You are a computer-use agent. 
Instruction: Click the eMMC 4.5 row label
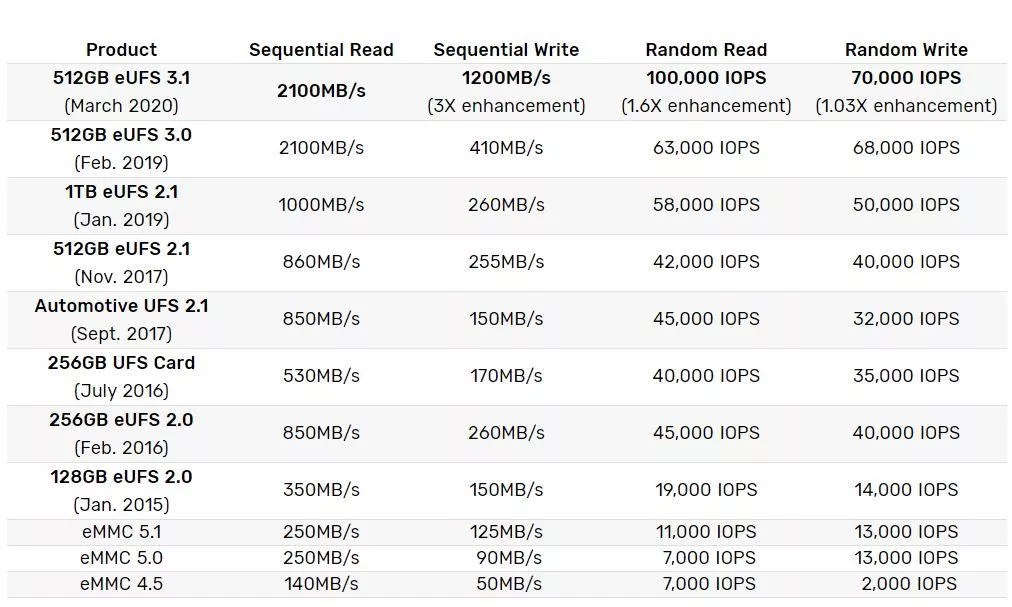(x=121, y=584)
